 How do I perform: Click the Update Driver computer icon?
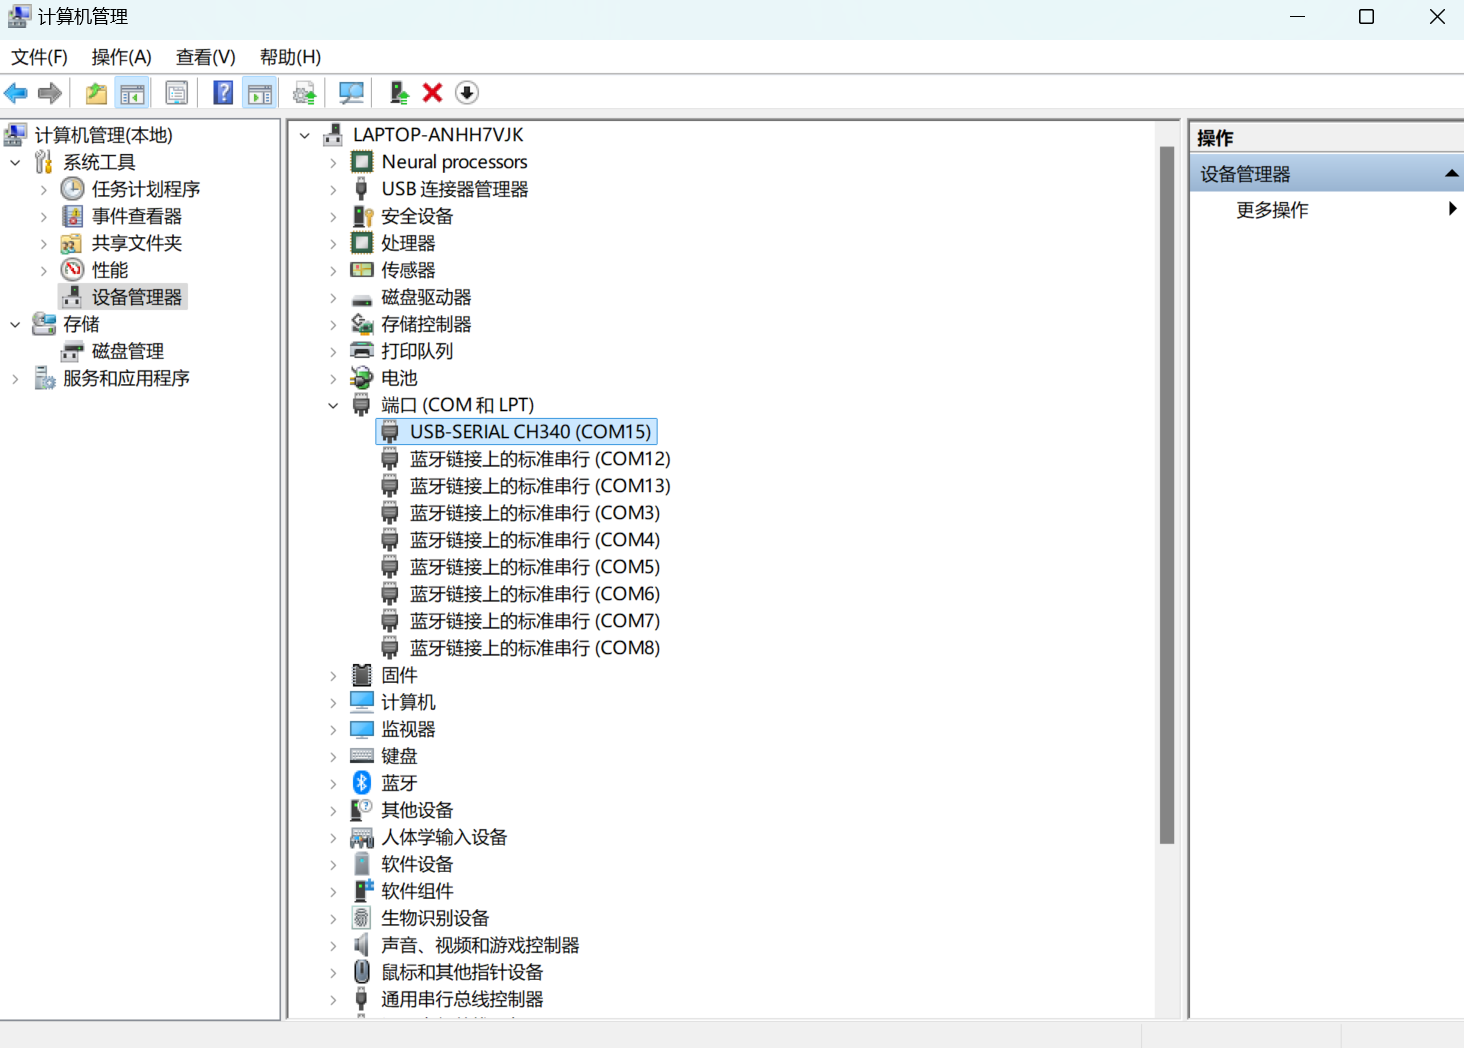tap(399, 93)
